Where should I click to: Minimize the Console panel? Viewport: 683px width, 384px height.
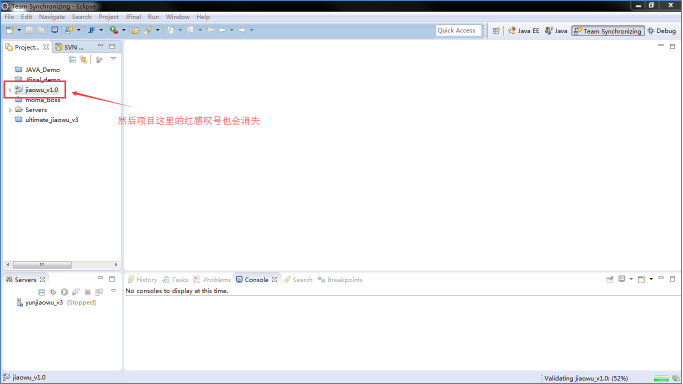661,278
